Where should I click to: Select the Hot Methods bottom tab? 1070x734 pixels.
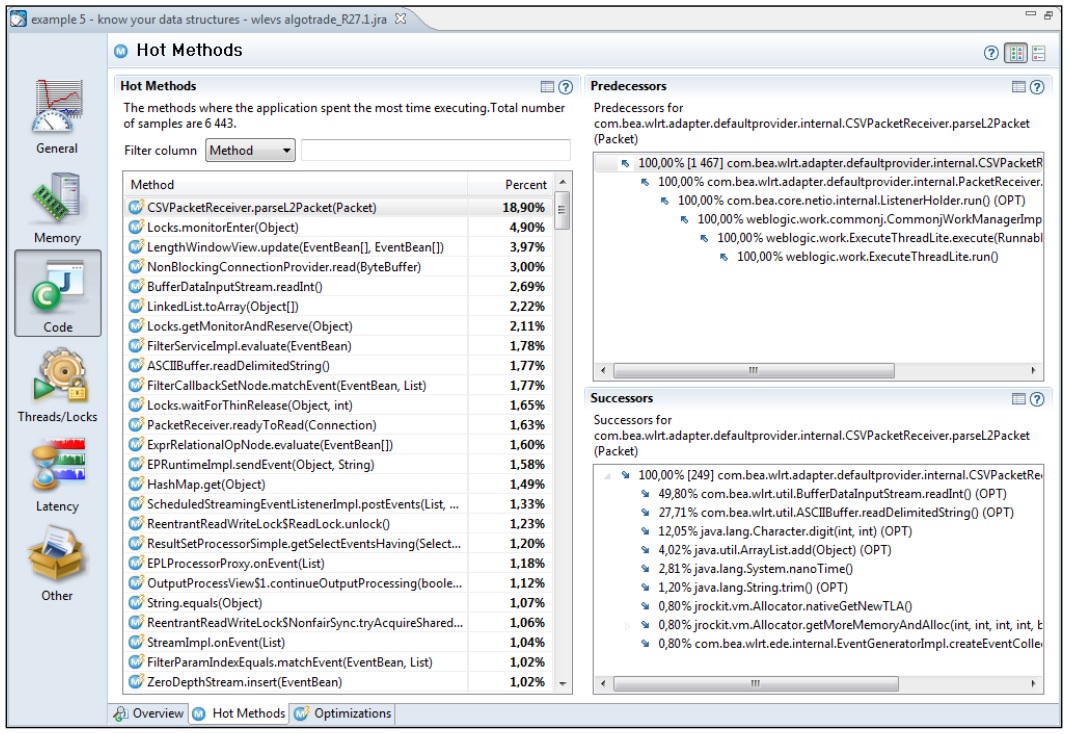pyautogui.click(x=239, y=714)
